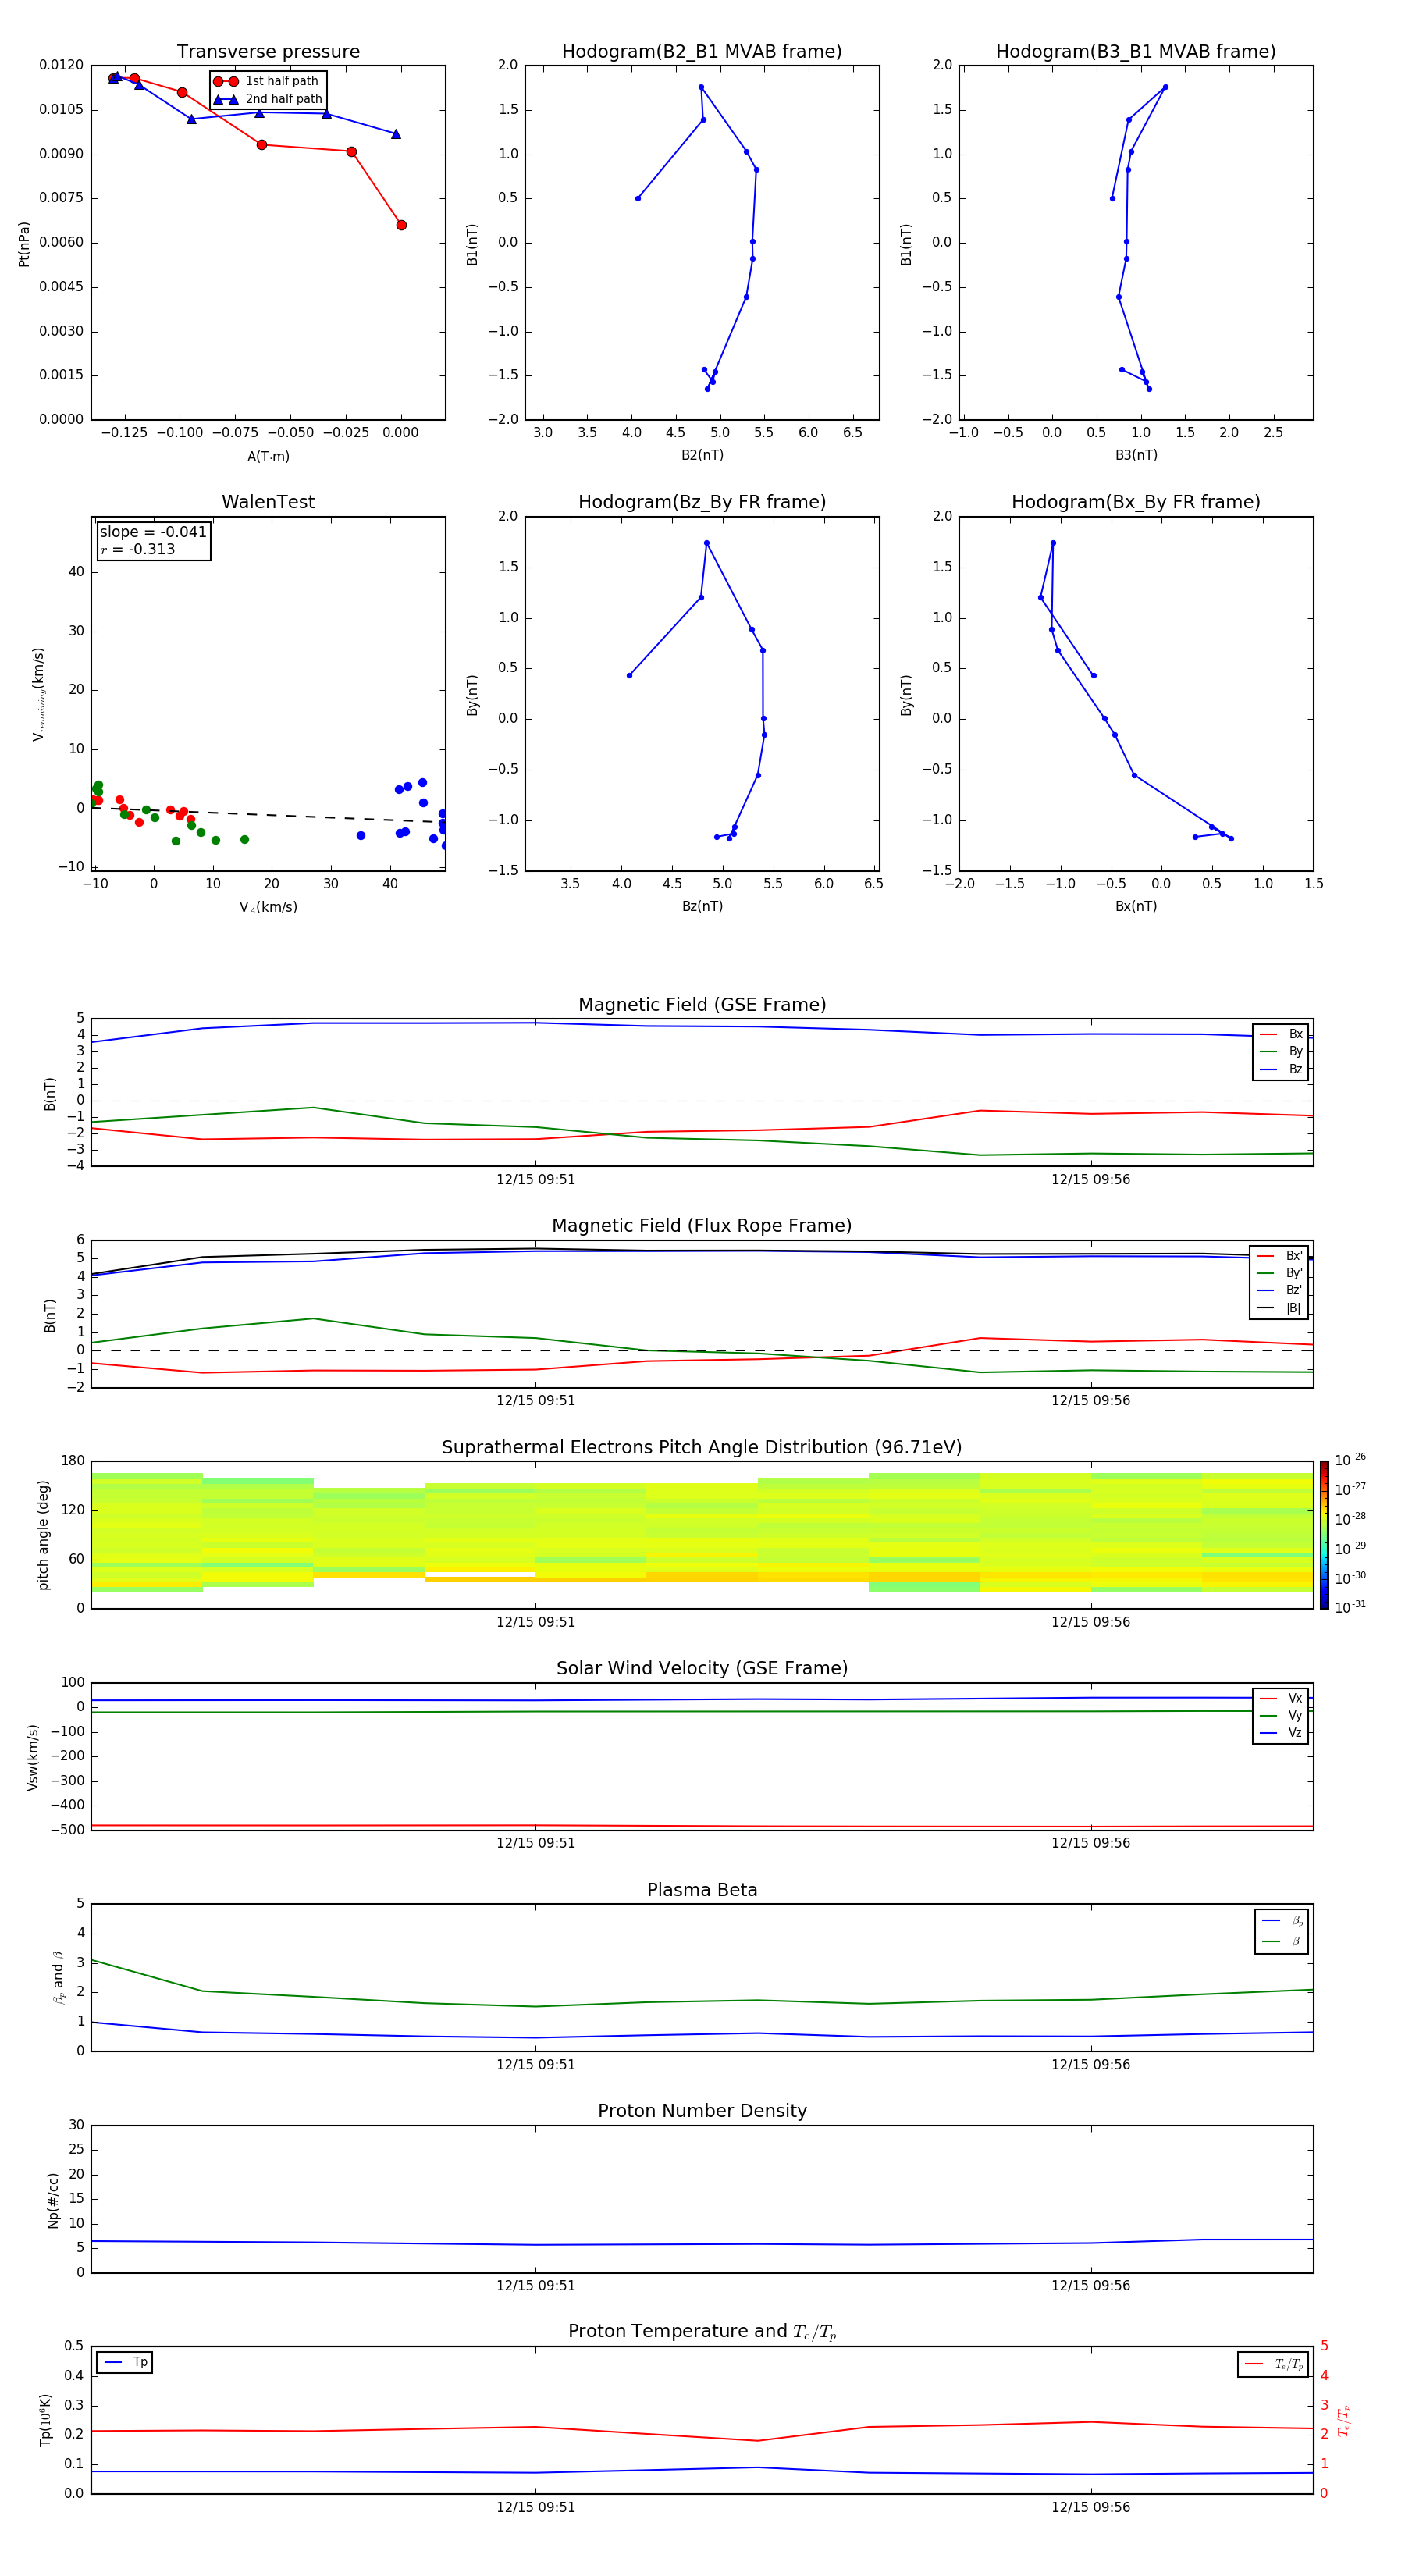Click the Plasma Beta plot title
Image resolution: width=1405 pixels, height=2576 pixels.
(x=702, y=1890)
